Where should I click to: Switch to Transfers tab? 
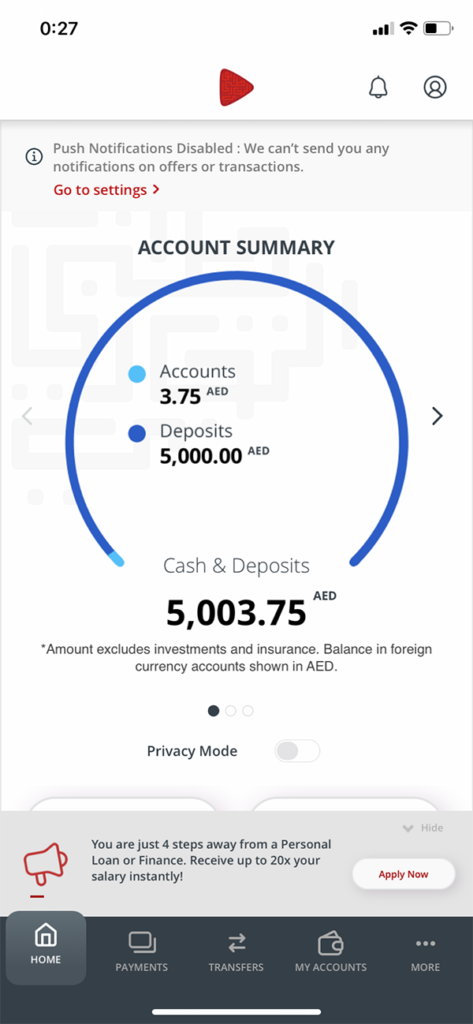pyautogui.click(x=236, y=952)
